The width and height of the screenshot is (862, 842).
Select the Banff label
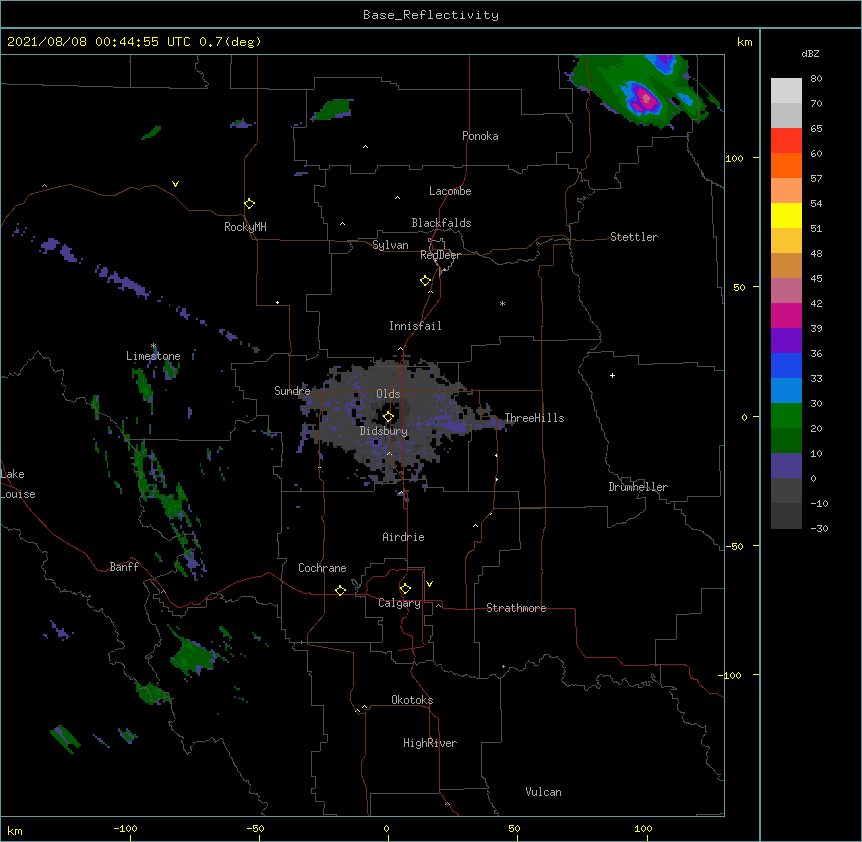tap(124, 567)
